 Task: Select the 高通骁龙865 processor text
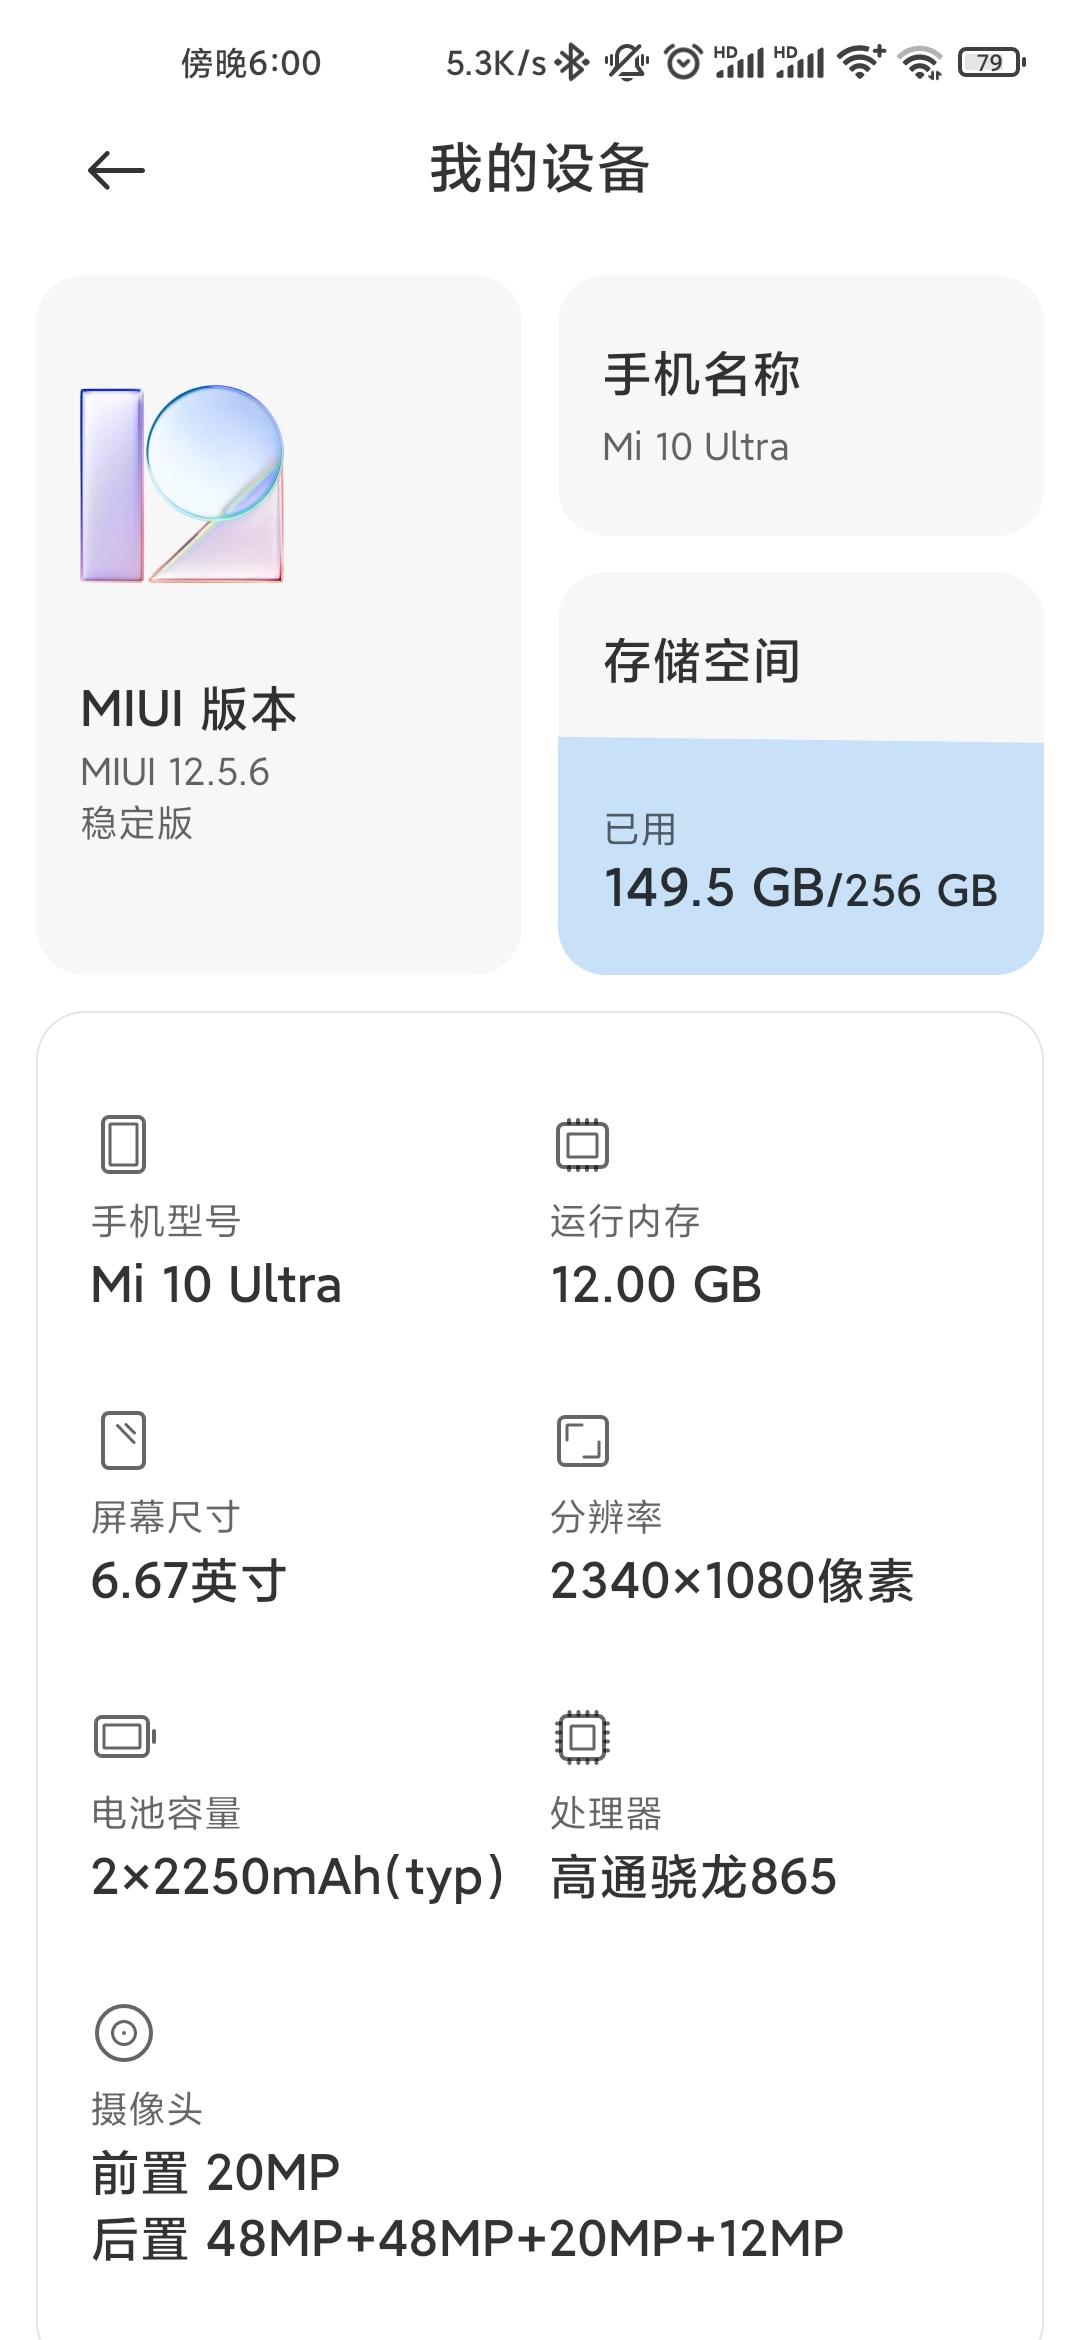point(693,1876)
